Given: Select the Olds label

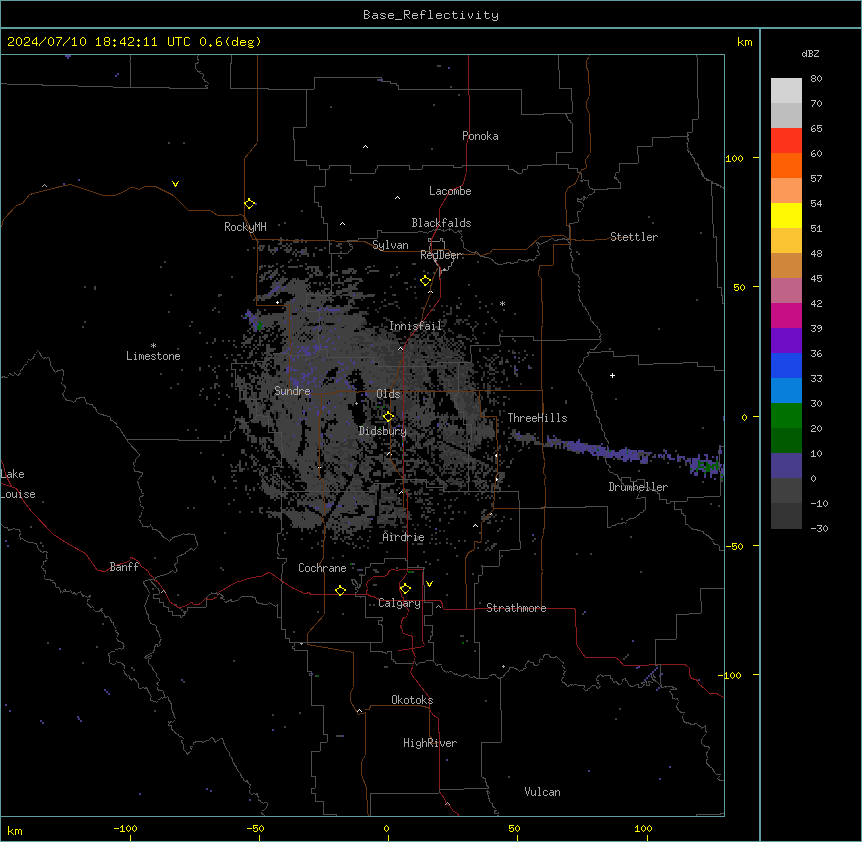Looking at the screenshot, I should (388, 394).
